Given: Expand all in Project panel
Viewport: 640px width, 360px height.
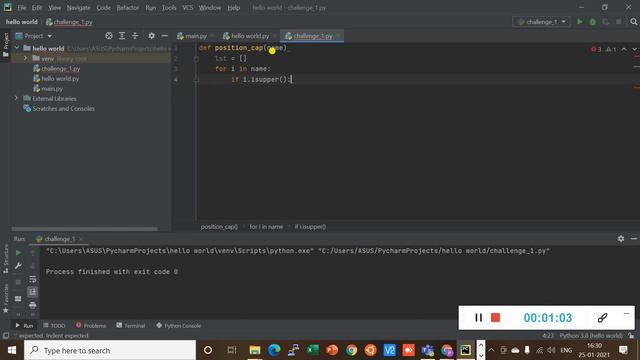Looking at the screenshot, I should 122,36.
